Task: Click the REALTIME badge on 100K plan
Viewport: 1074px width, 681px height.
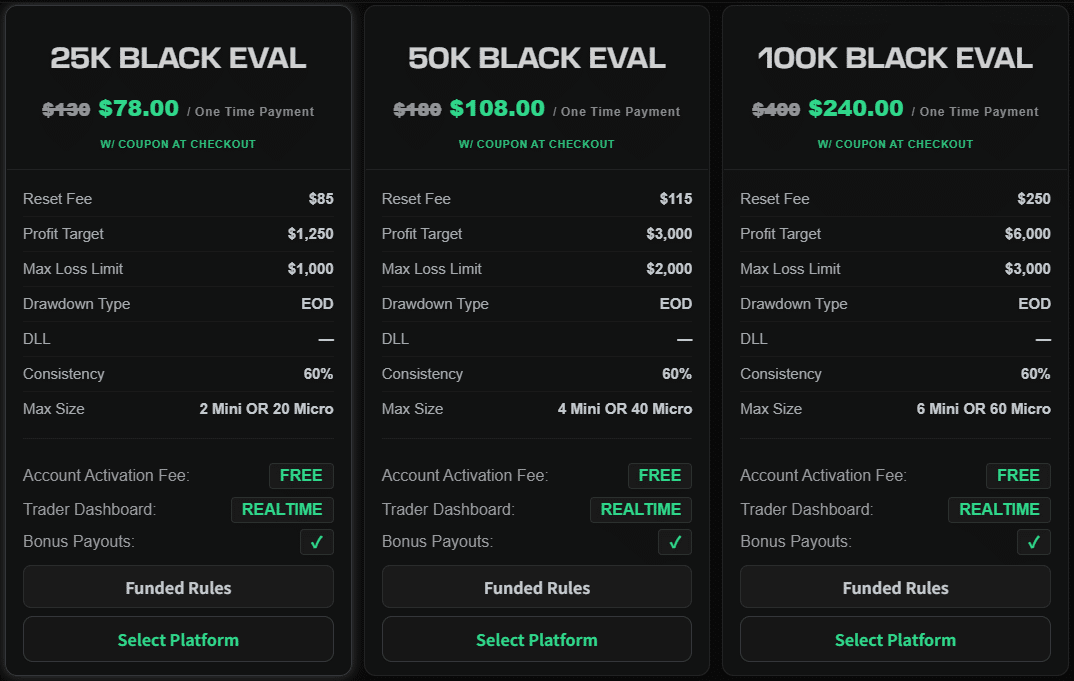Action: (999, 509)
